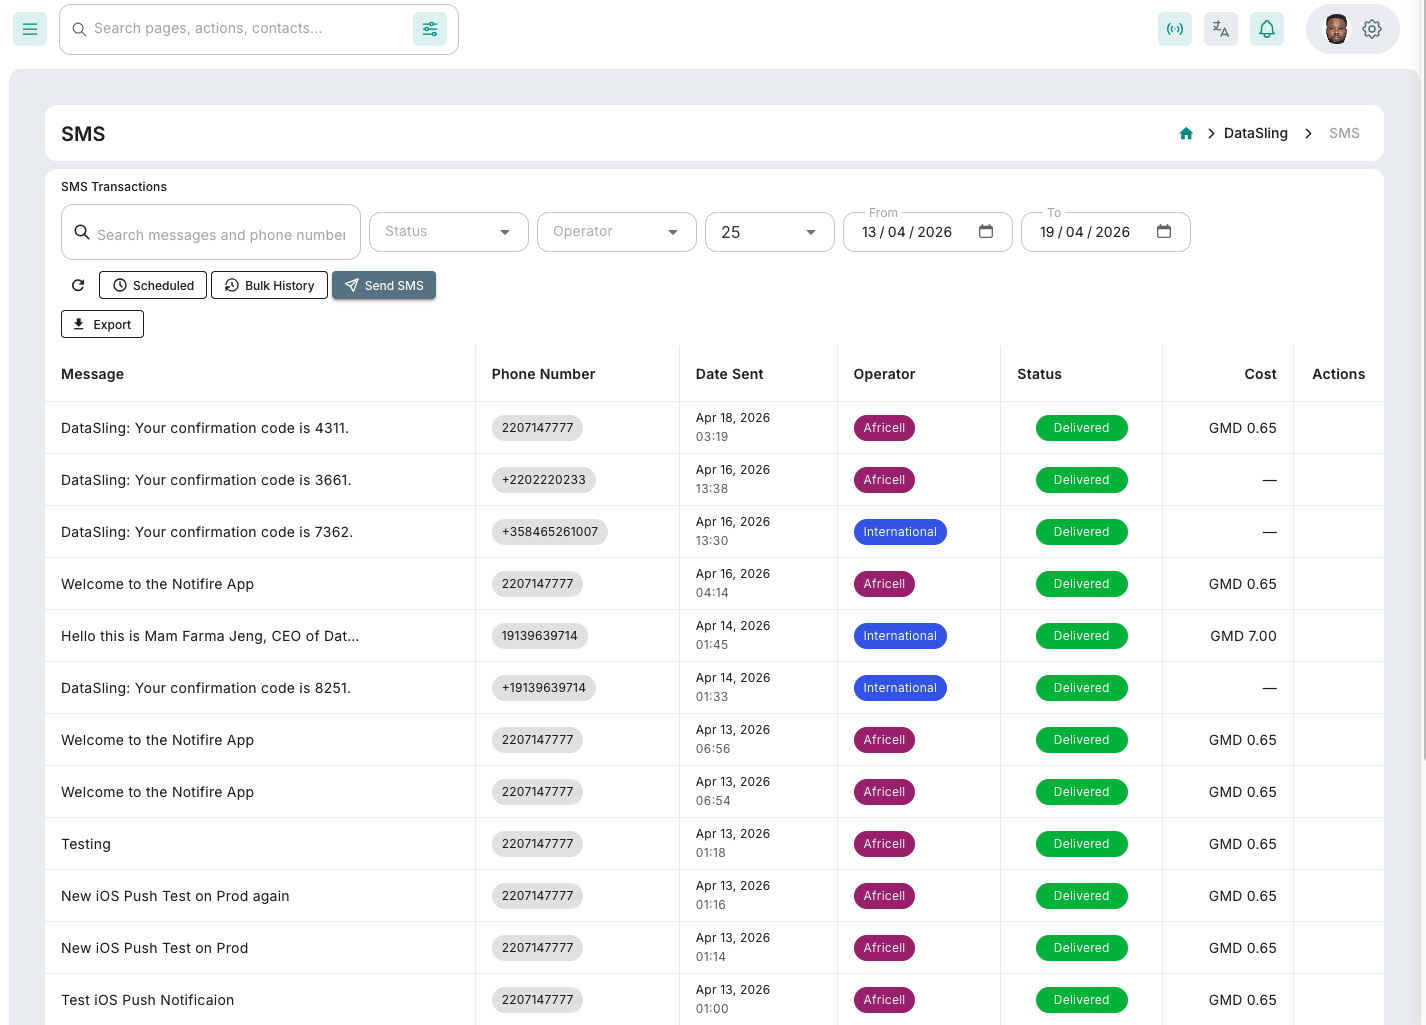Click date Apr 13, 2026 06:56
This screenshot has width=1426, height=1025.
(x=733, y=739)
